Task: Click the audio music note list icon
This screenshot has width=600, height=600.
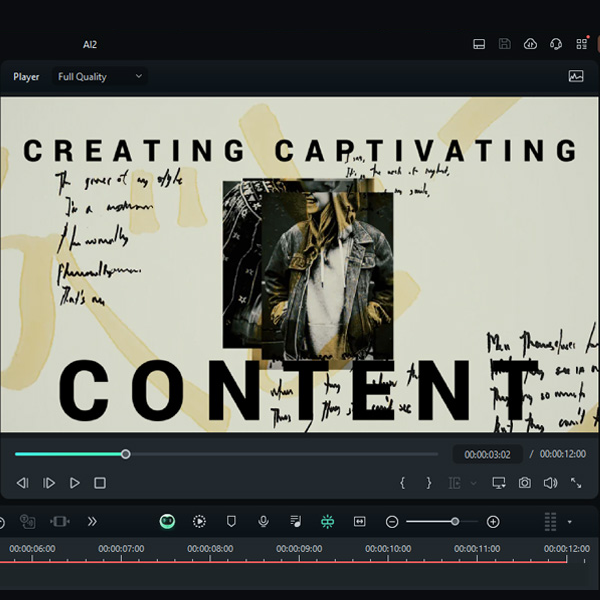Action: (x=295, y=521)
